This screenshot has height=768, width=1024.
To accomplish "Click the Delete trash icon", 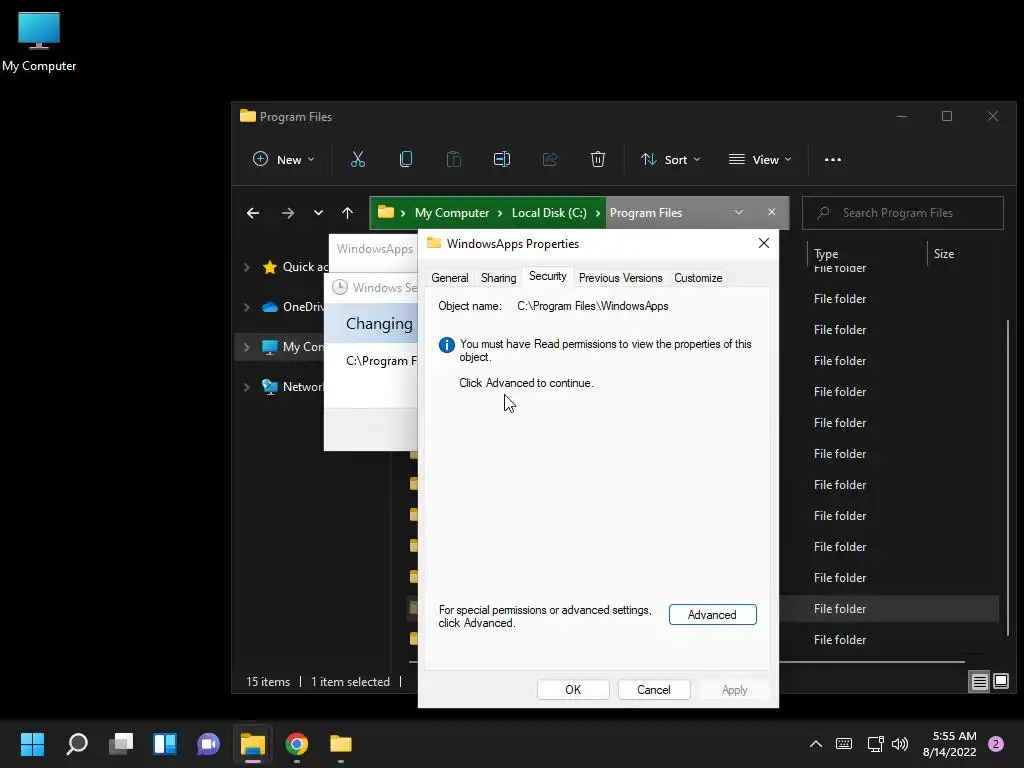I will pos(598,159).
